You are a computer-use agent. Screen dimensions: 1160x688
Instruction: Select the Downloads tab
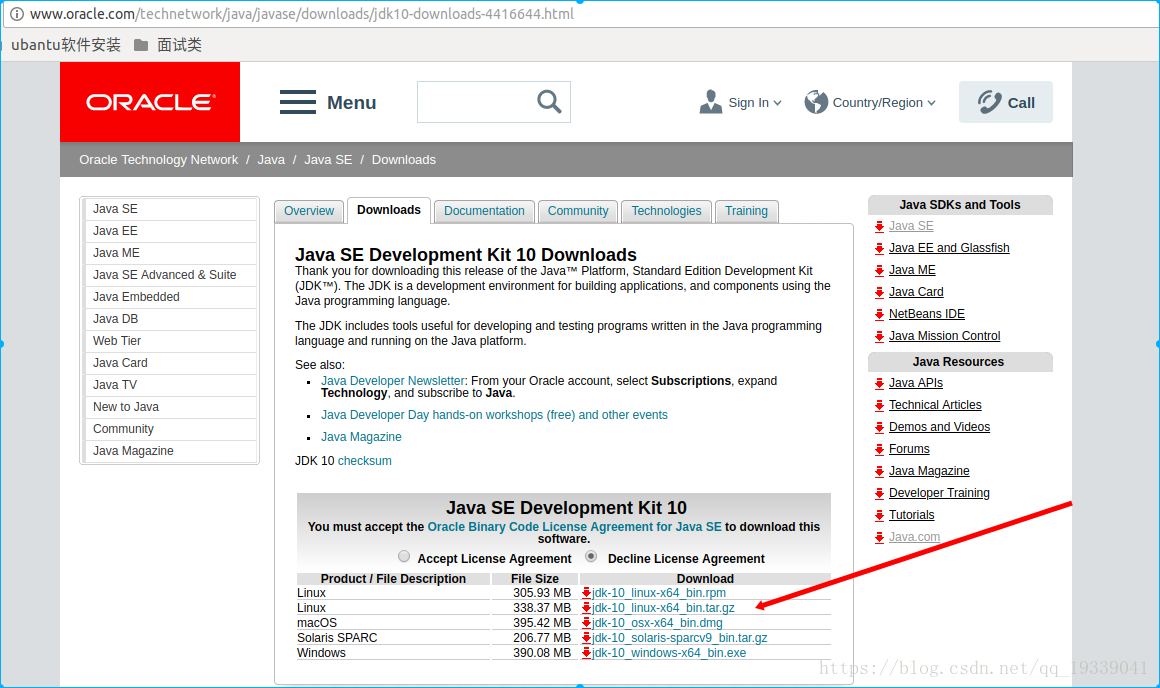389,210
